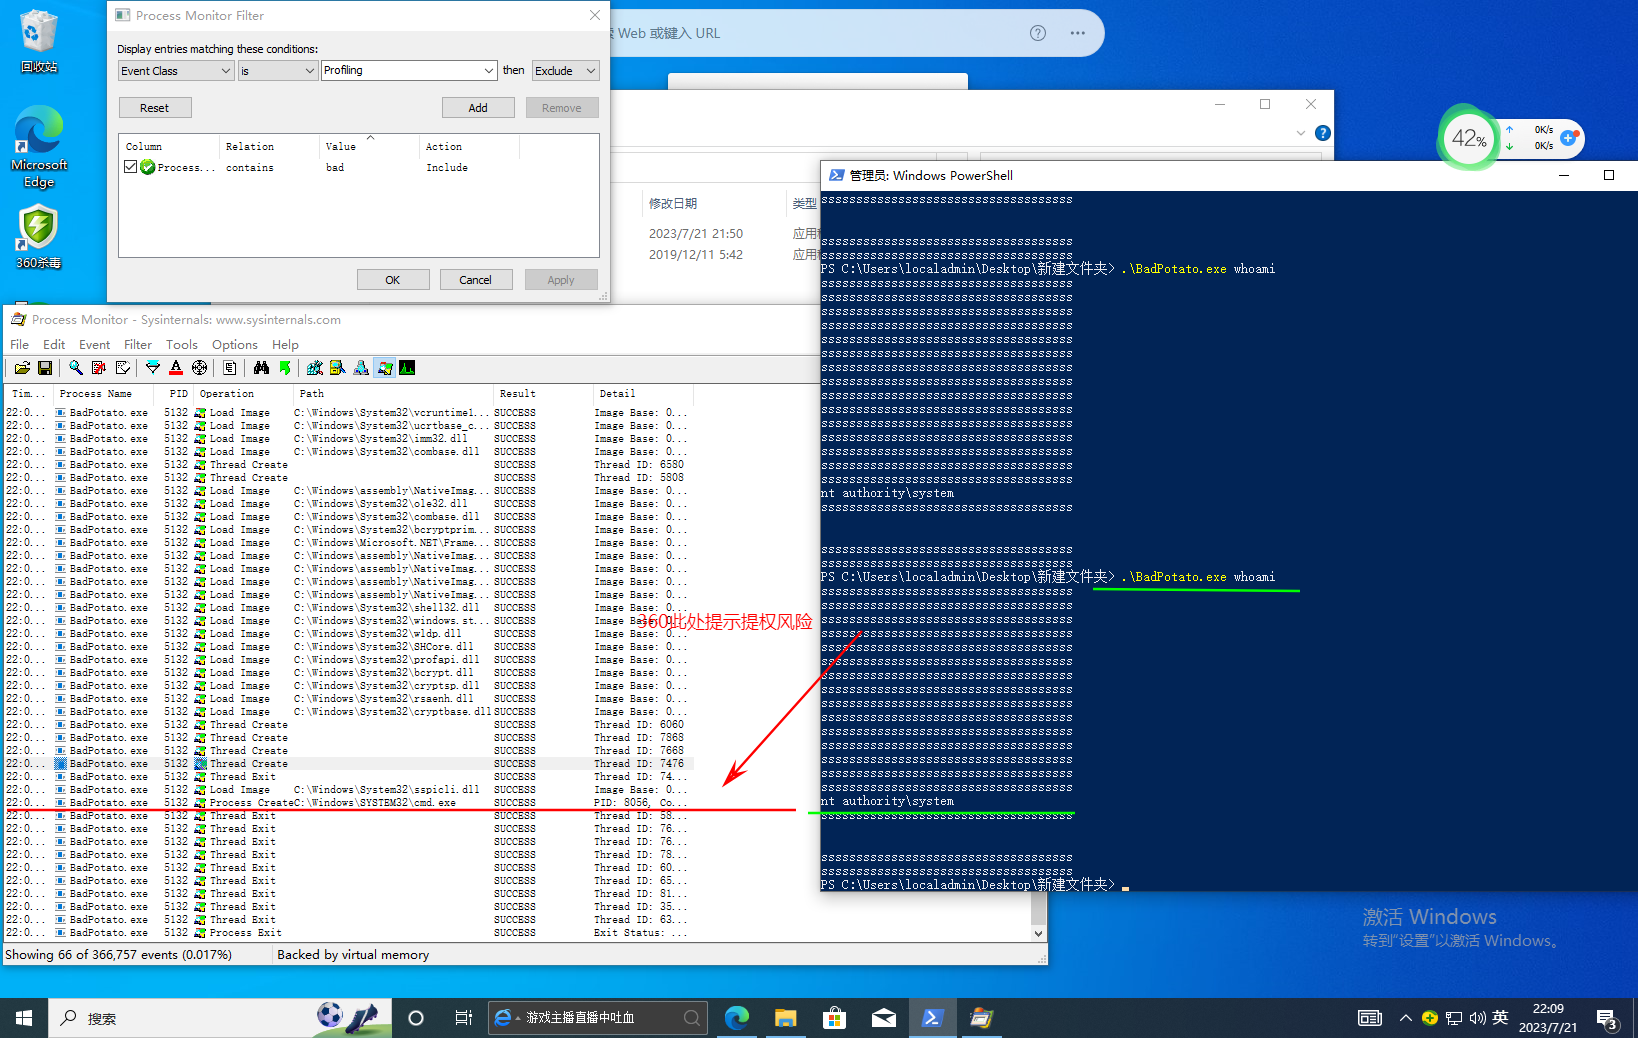Image resolution: width=1638 pixels, height=1038 pixels.
Task: Open the Mail taskbar icon
Action: click(884, 1018)
